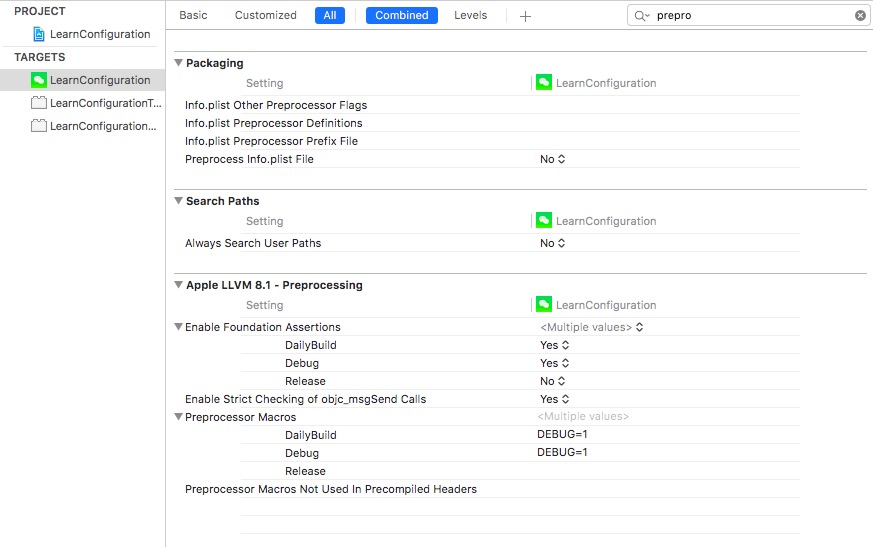Click Preprocessor Macros Multiple values field
The width and height of the screenshot is (873, 547).
583,417
